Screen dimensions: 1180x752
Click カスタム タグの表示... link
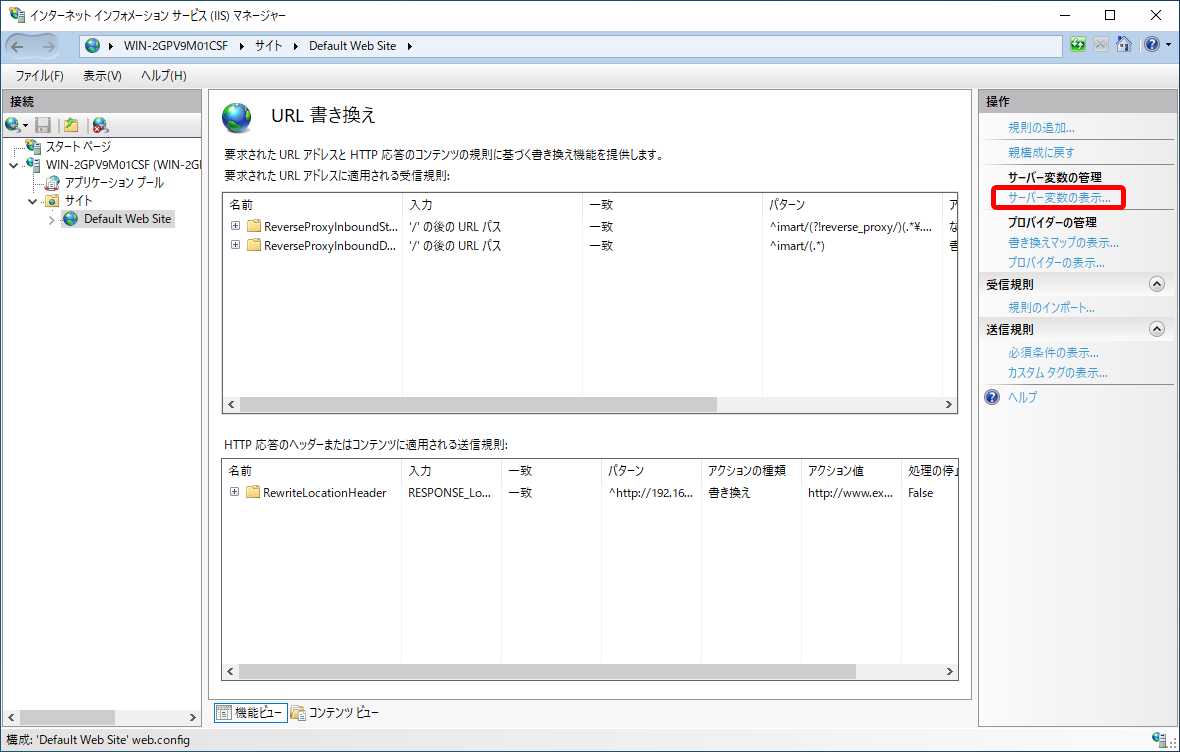1058,373
